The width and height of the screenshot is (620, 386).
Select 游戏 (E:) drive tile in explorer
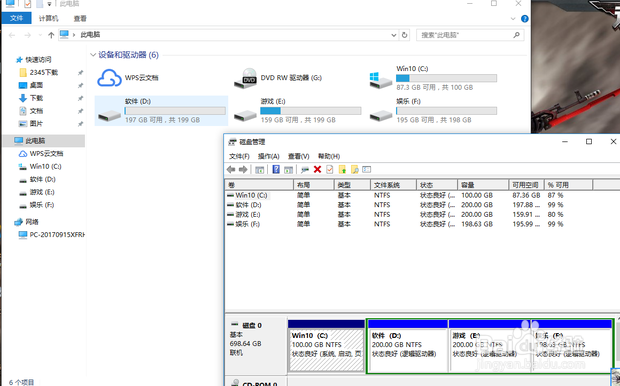(x=297, y=111)
